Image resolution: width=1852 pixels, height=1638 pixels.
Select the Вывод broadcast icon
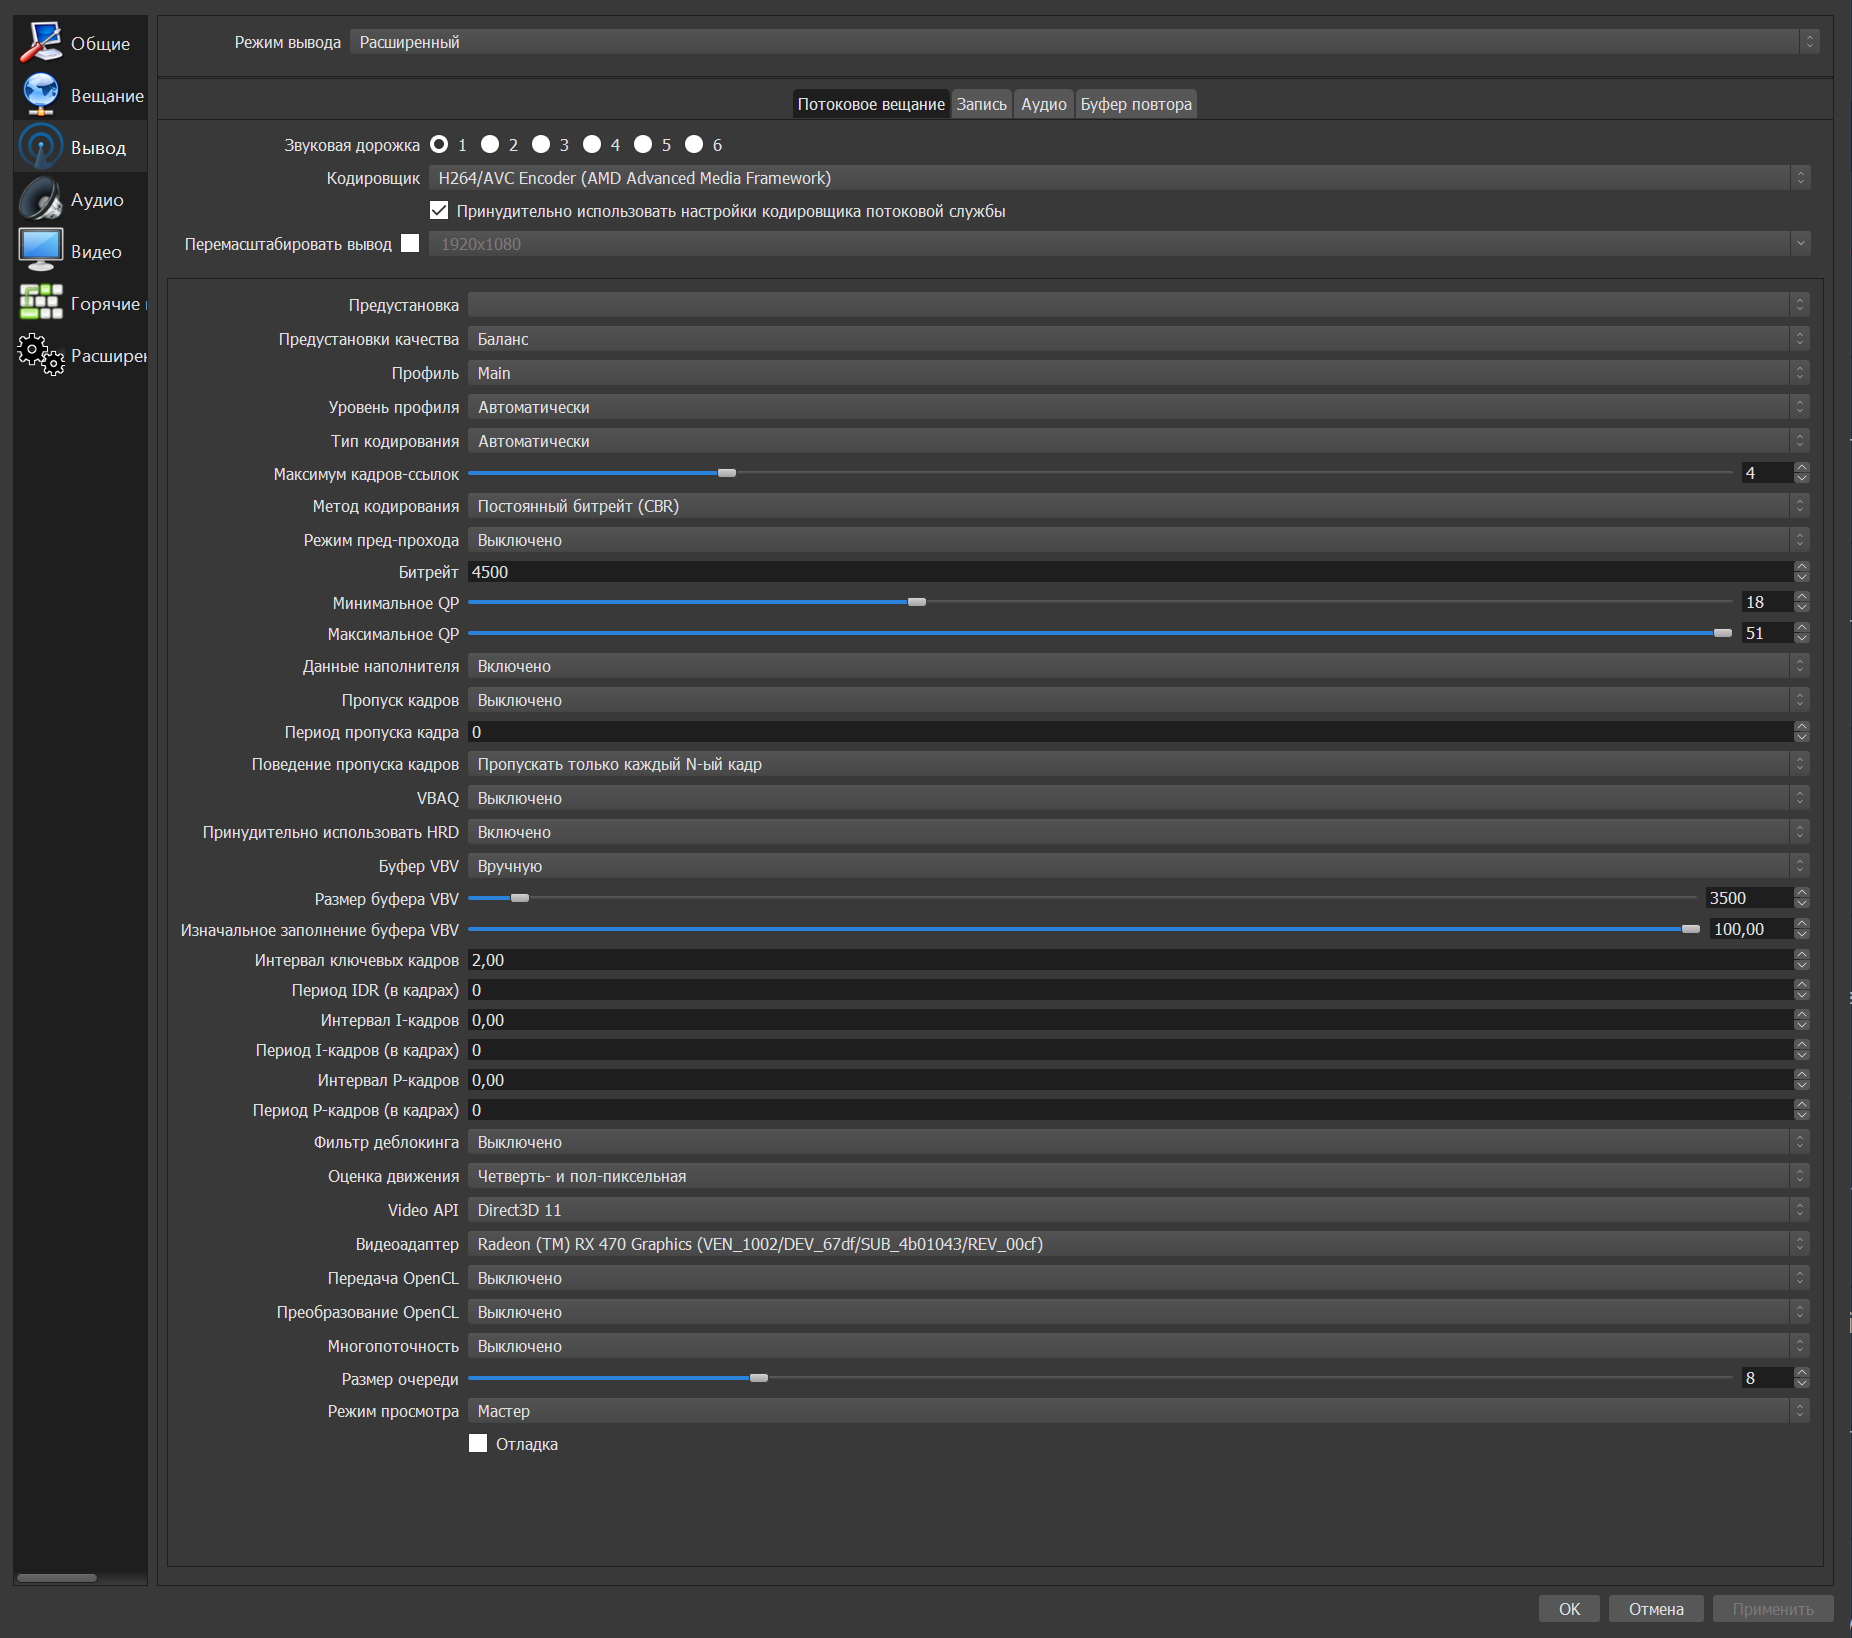(41, 147)
